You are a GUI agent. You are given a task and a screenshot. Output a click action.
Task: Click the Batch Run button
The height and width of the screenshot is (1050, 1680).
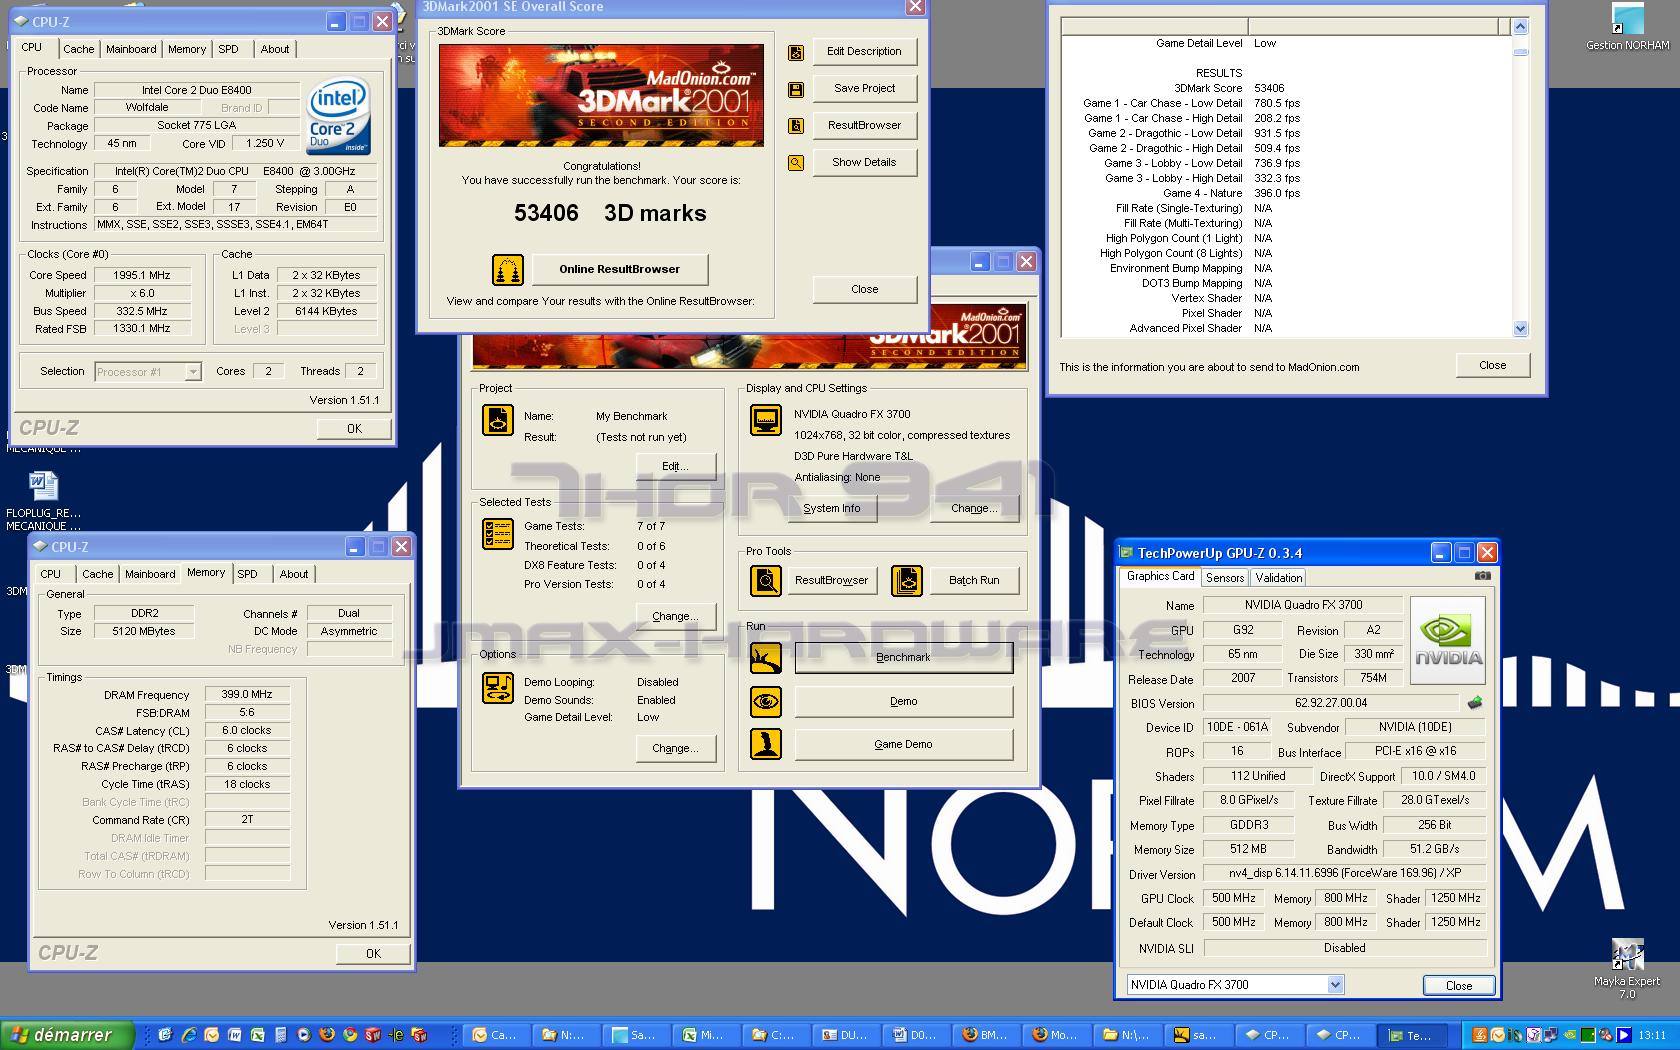974,580
